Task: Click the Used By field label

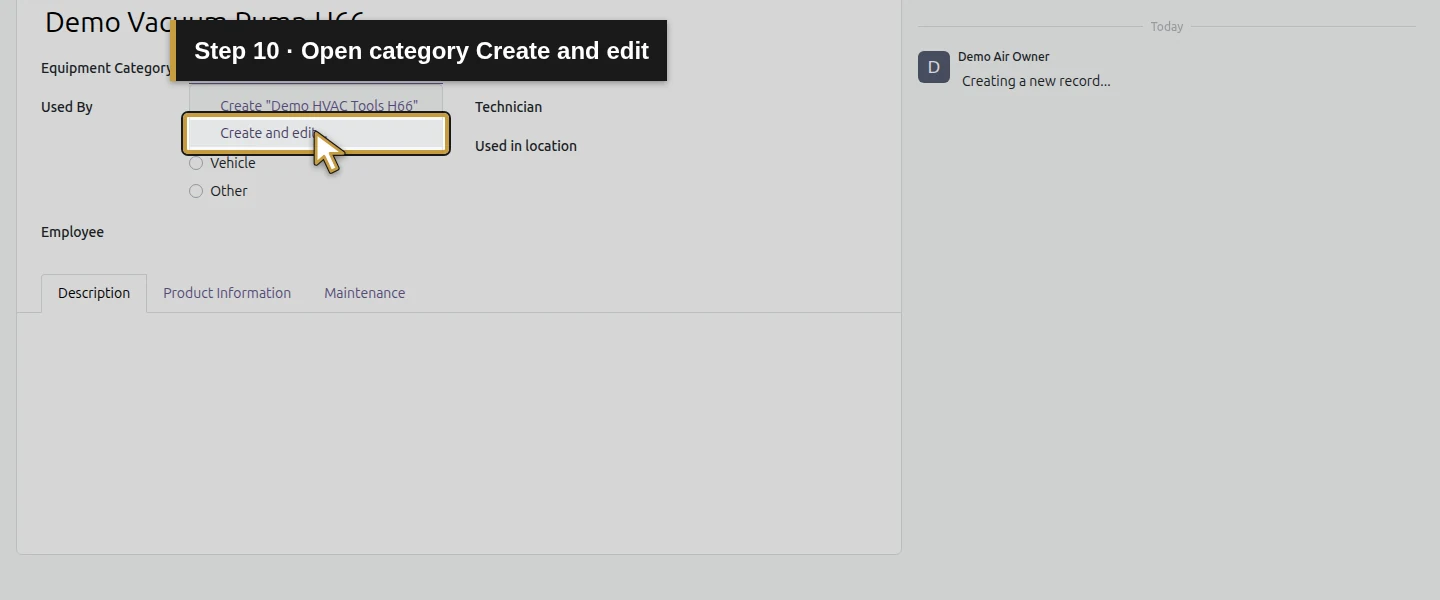Action: tap(67, 107)
